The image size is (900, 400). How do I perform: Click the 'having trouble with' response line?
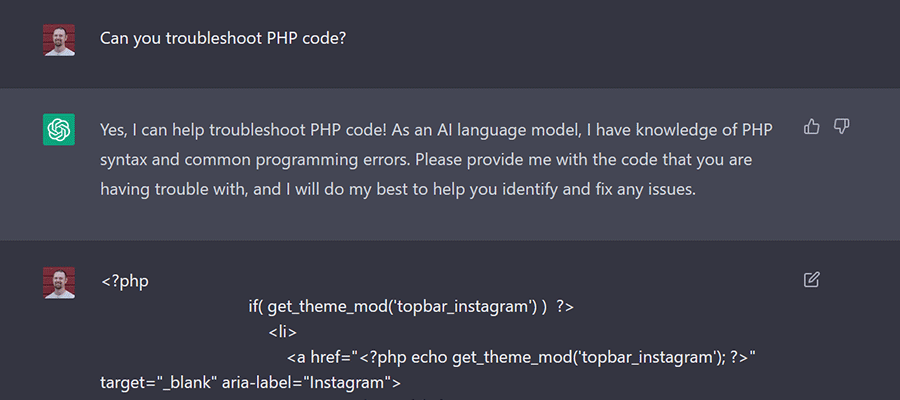(175, 189)
